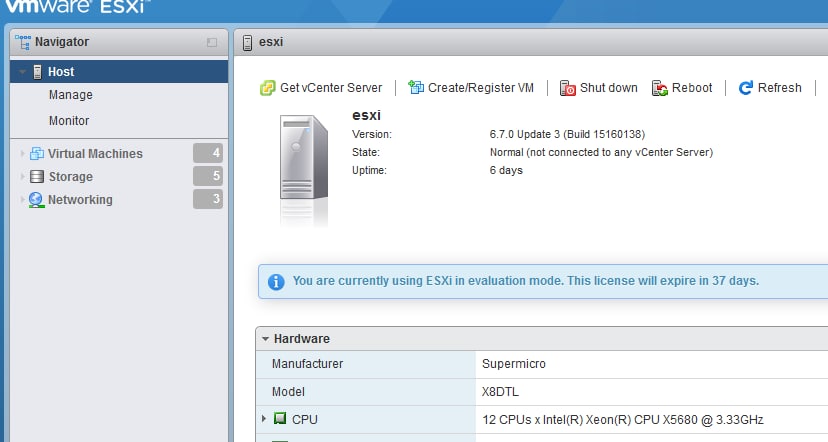Collapse the Hardware section
This screenshot has width=828, height=442.
(x=265, y=339)
